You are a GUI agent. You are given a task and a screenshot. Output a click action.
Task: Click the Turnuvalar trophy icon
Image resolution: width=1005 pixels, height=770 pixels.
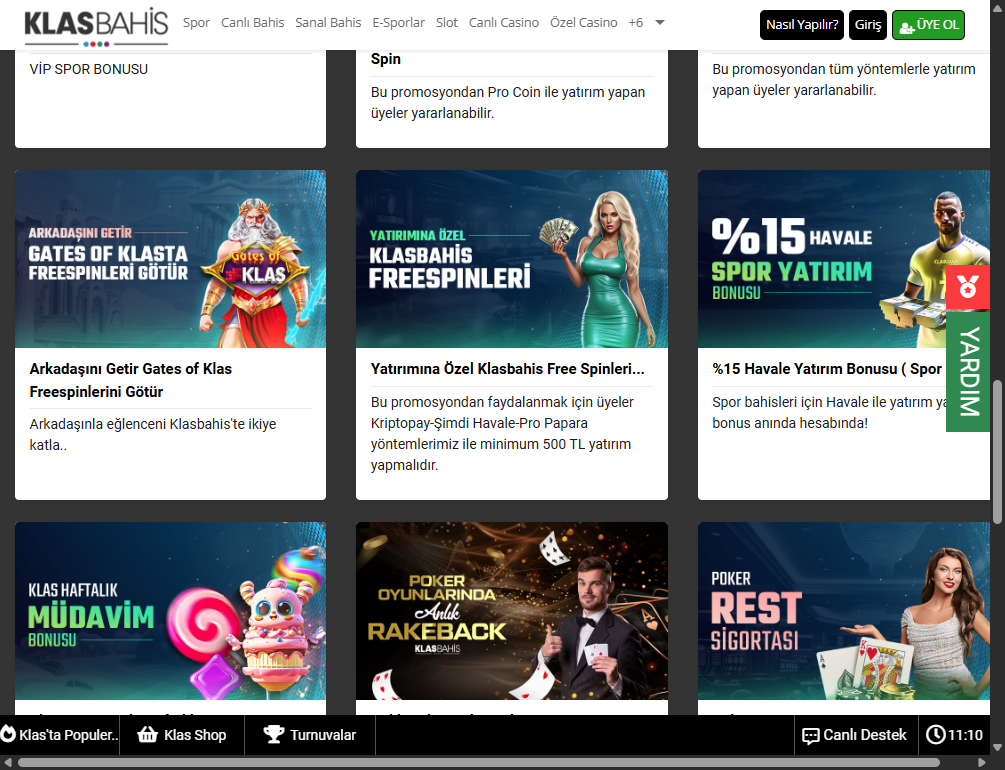(273, 735)
